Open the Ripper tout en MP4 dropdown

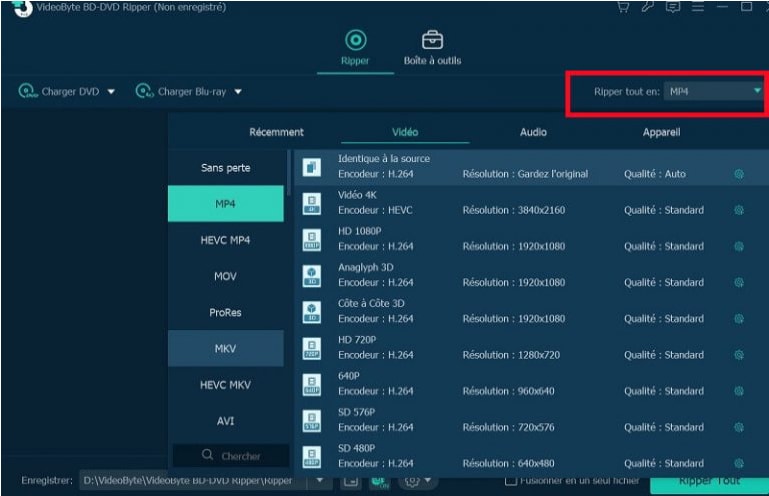[713, 91]
